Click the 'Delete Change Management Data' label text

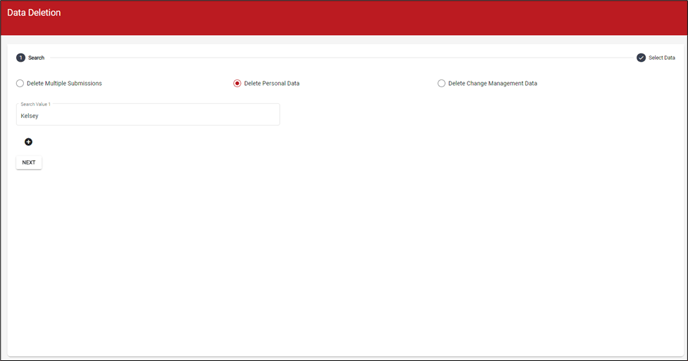point(492,83)
